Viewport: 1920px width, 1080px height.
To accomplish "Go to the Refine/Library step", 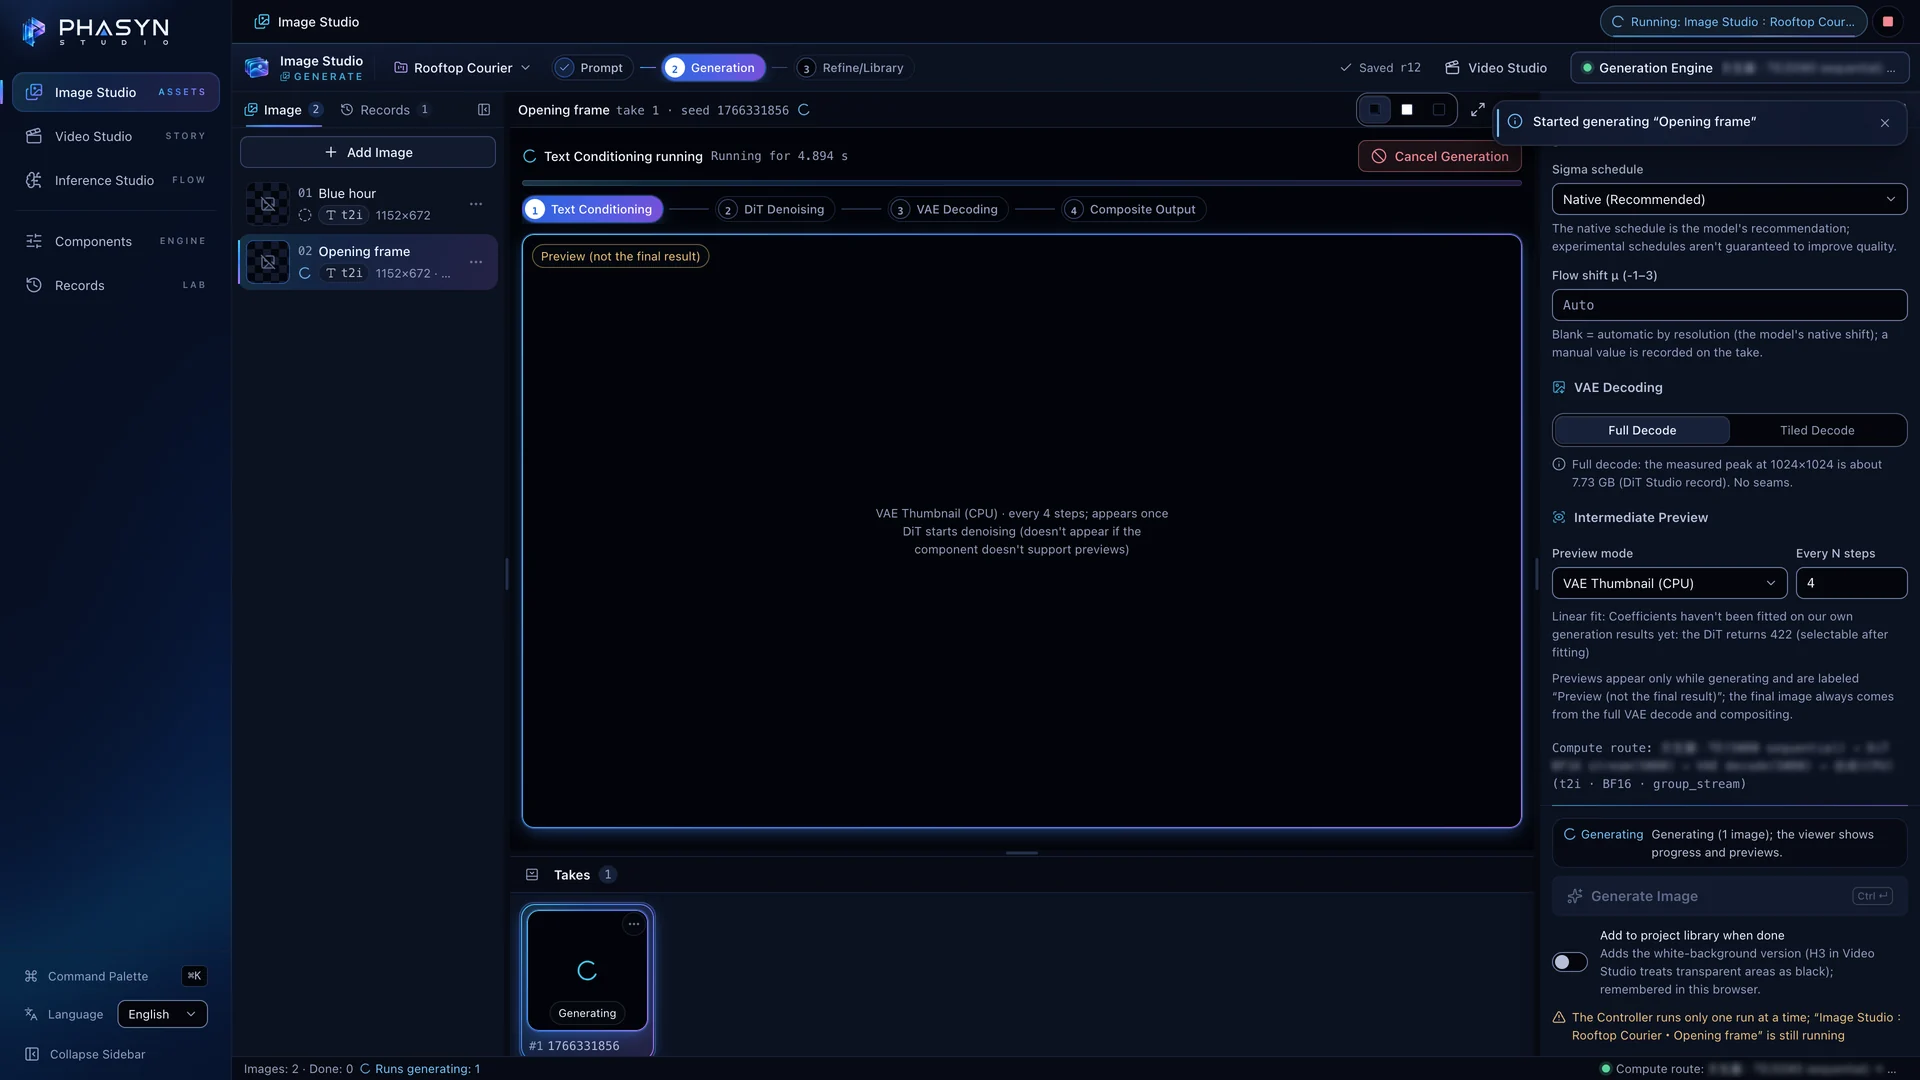I will (853, 68).
